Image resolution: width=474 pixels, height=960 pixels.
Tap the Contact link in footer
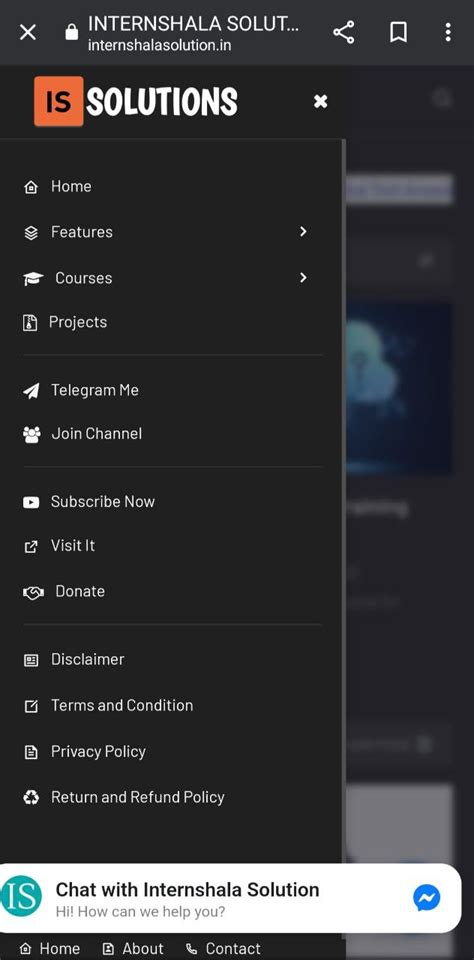pos(223,949)
